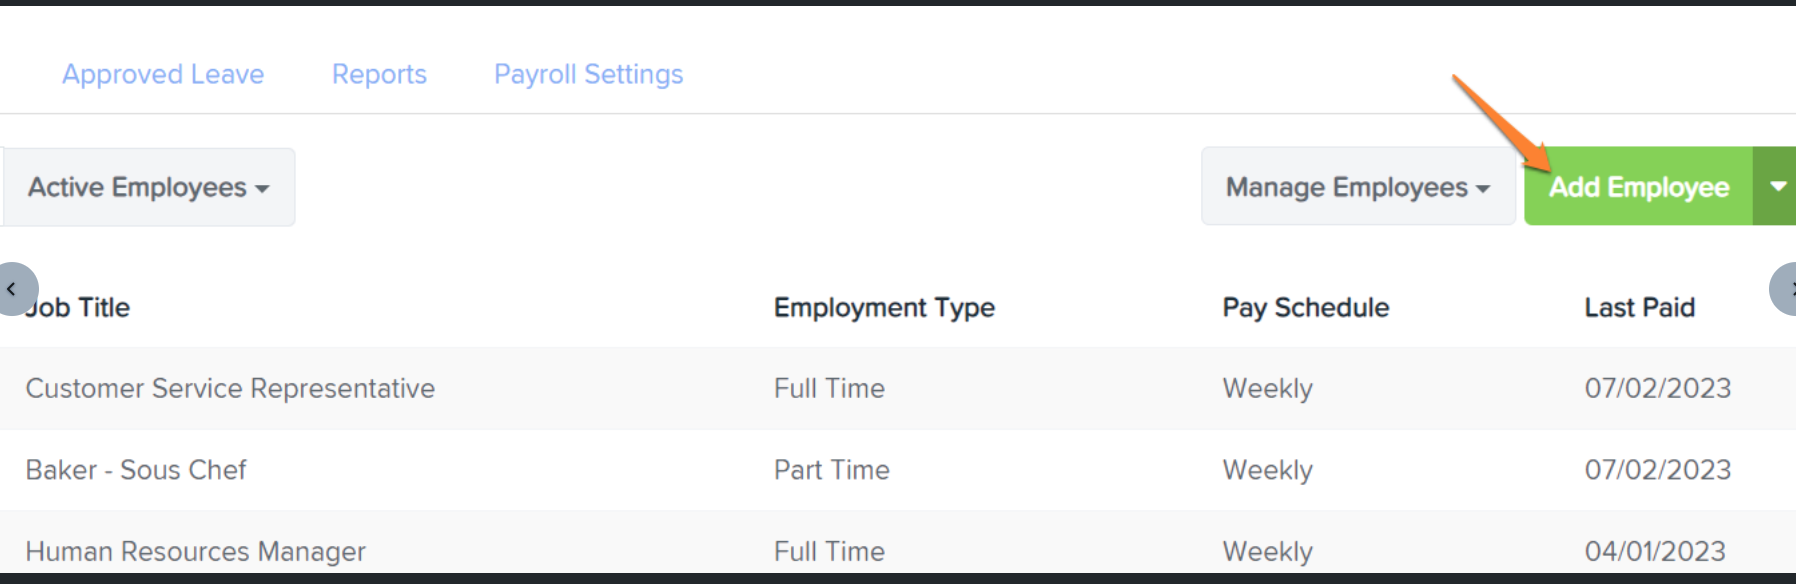Sort by the Employment Type column header
This screenshot has height=584, width=1796.
point(884,307)
